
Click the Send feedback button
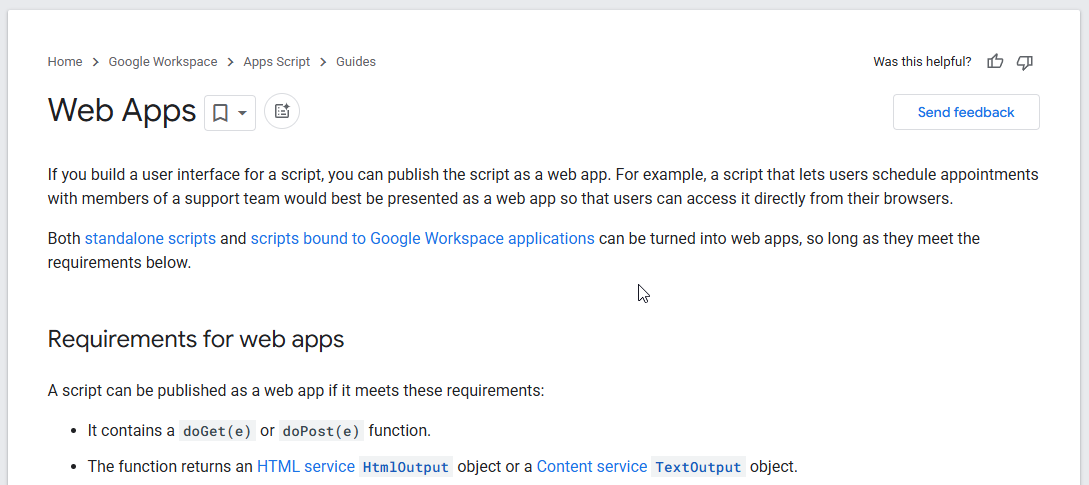click(x=966, y=112)
